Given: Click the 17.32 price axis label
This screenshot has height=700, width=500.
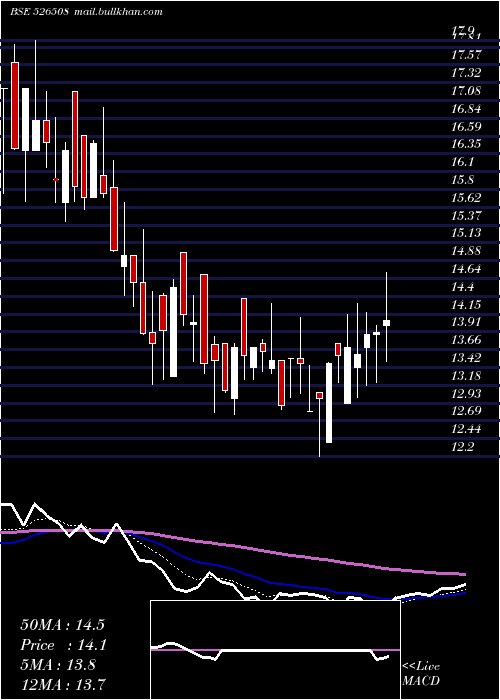Looking at the screenshot, I should [x=466, y=73].
